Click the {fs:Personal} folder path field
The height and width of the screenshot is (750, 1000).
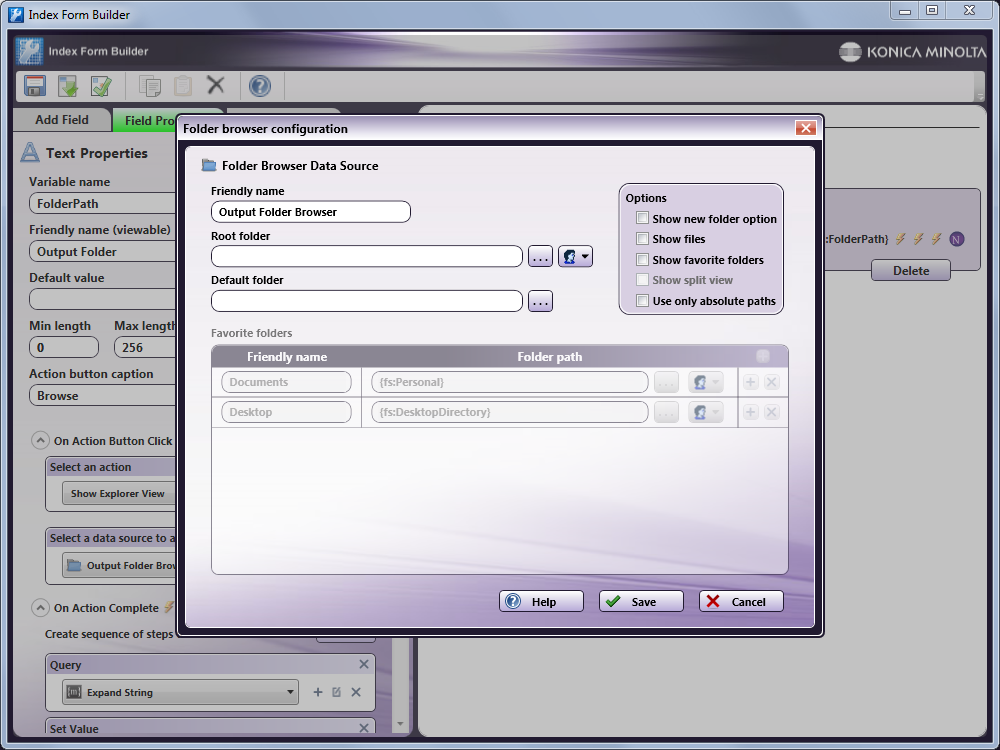pyautogui.click(x=510, y=382)
